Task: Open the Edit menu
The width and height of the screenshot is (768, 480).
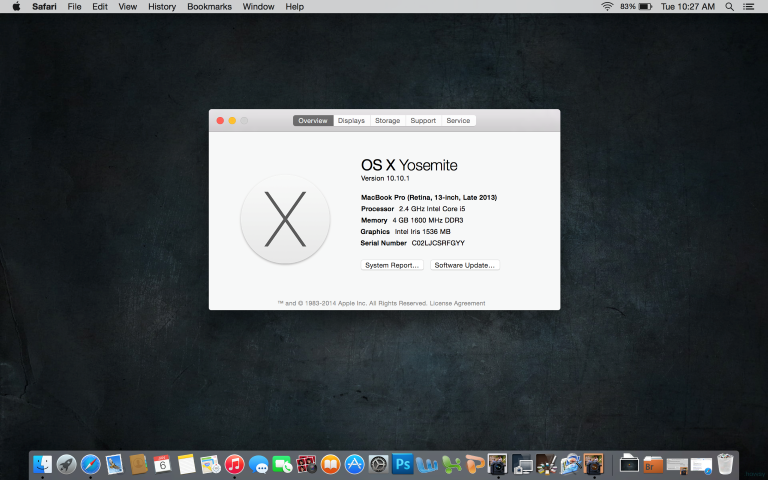Action: [100, 6]
